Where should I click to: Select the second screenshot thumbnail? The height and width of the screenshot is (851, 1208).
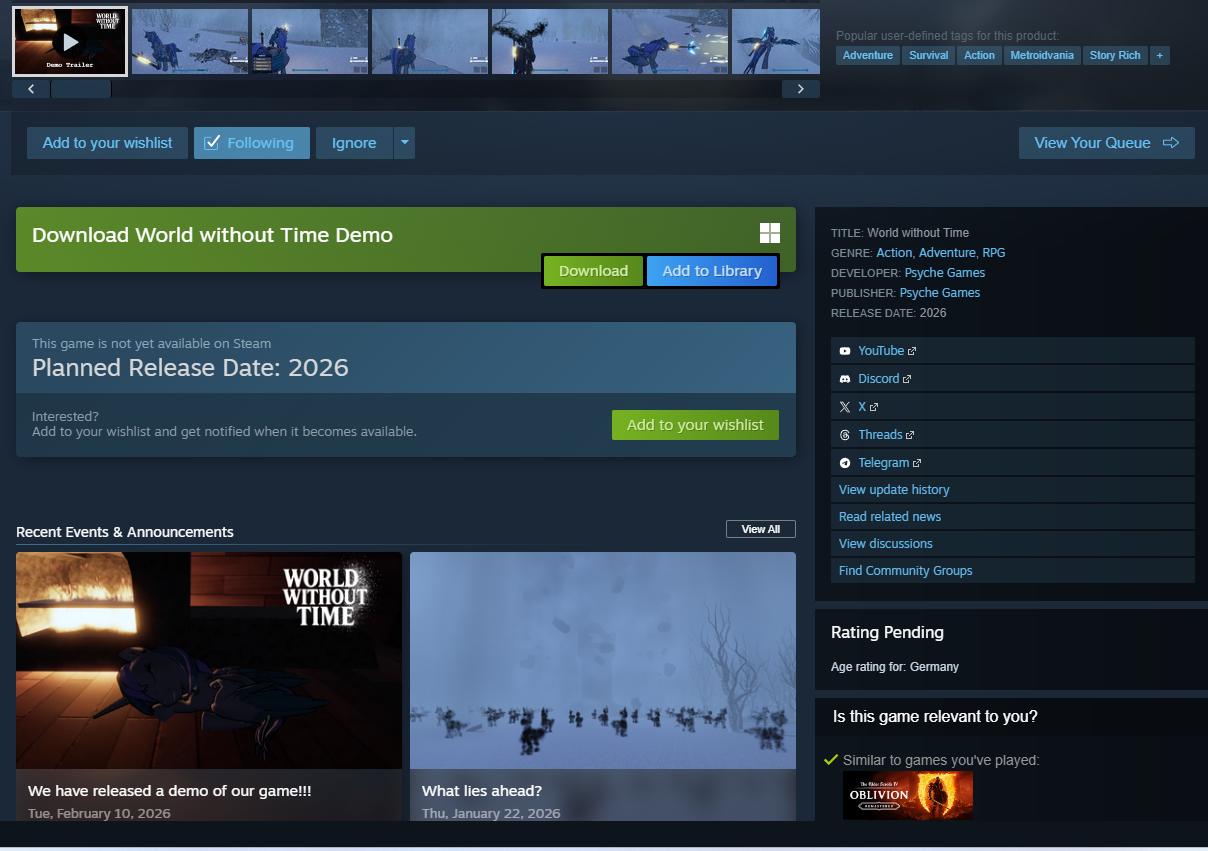click(x=190, y=42)
